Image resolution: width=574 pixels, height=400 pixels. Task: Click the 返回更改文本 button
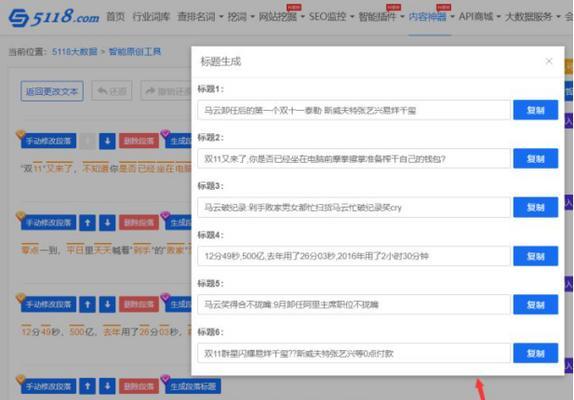click(52, 91)
